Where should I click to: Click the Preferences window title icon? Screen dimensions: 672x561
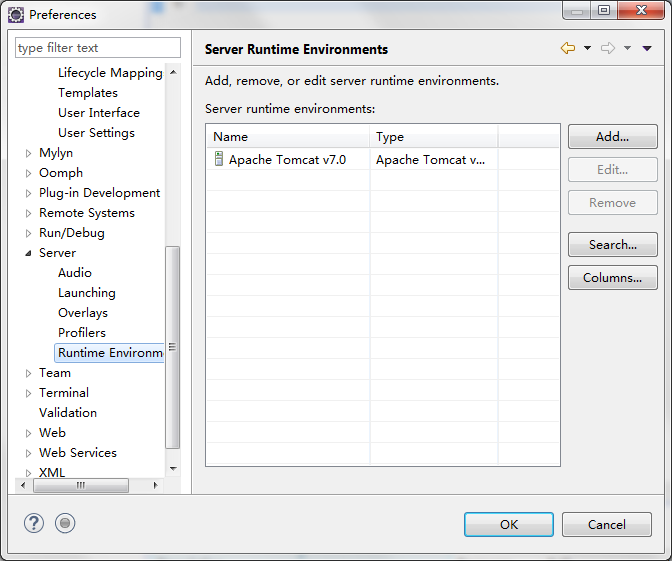(16, 15)
